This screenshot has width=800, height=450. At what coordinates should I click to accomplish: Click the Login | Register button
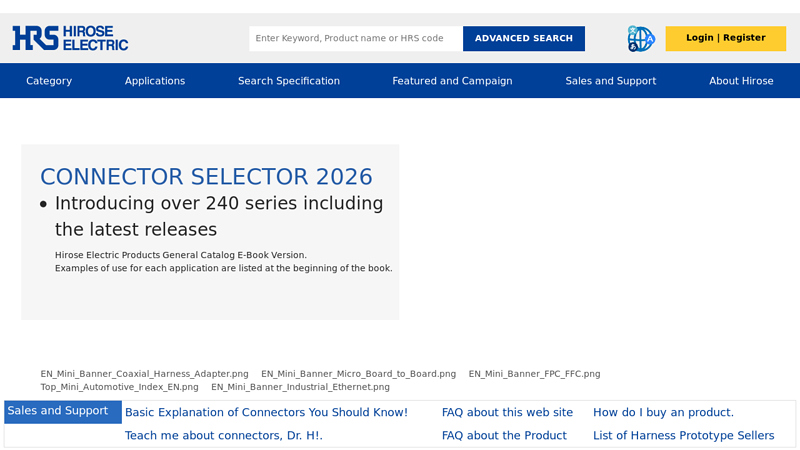pos(725,38)
